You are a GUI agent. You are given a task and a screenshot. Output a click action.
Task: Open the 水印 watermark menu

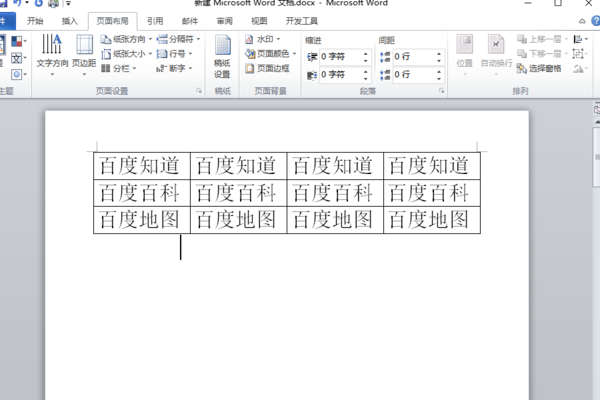(262, 39)
